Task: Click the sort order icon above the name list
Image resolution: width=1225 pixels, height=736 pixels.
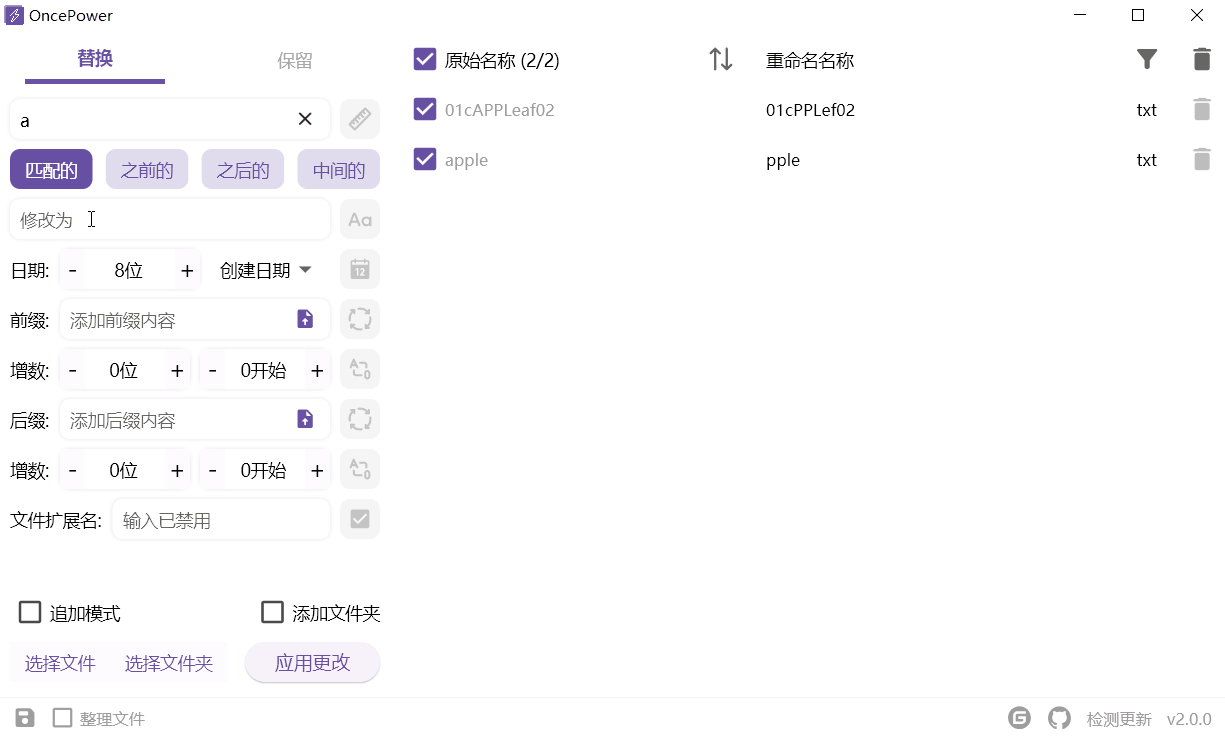Action: pos(721,59)
